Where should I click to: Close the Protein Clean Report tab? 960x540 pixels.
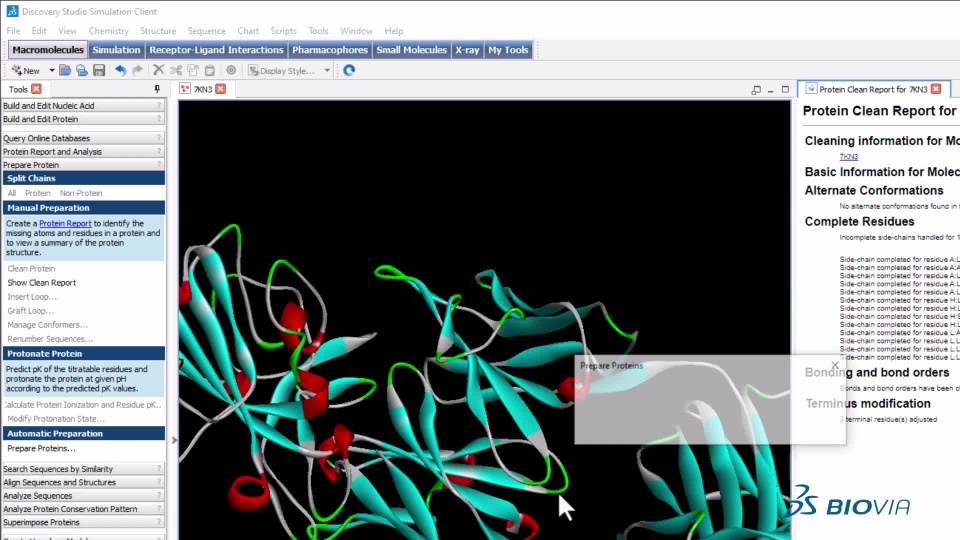[936, 89]
